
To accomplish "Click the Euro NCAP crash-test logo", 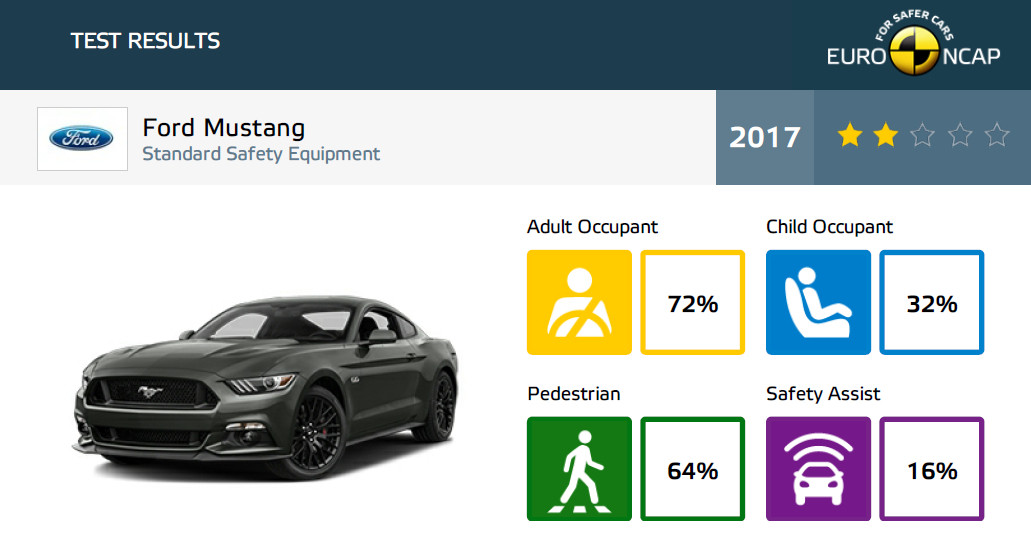I will 914,45.
